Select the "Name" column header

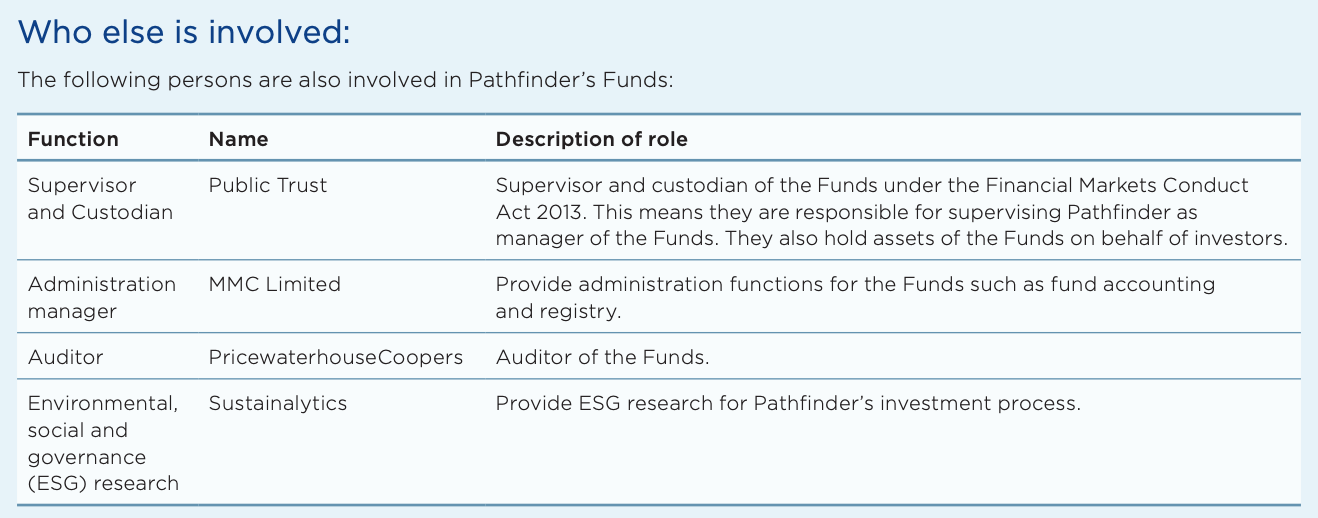point(238,139)
